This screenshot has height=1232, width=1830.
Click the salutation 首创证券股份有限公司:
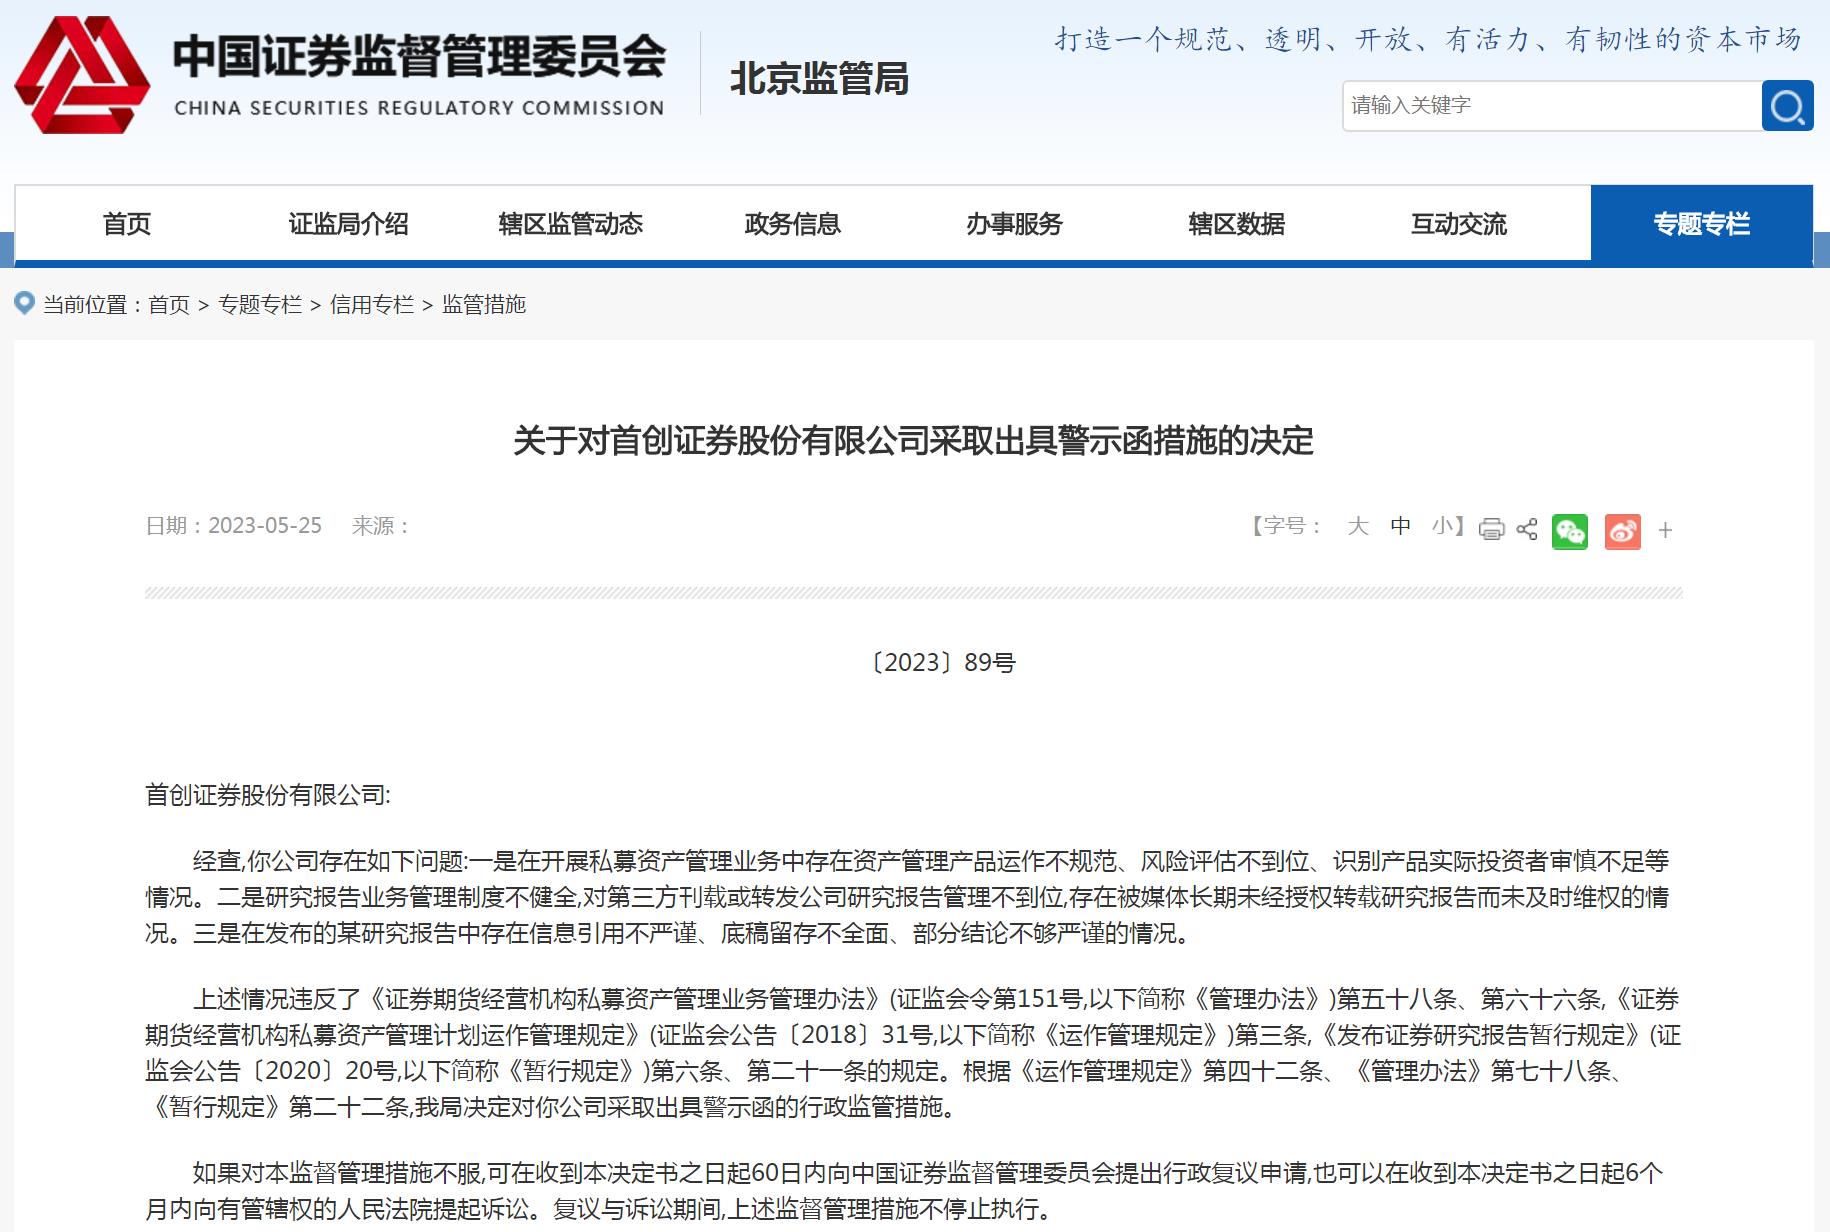[268, 795]
